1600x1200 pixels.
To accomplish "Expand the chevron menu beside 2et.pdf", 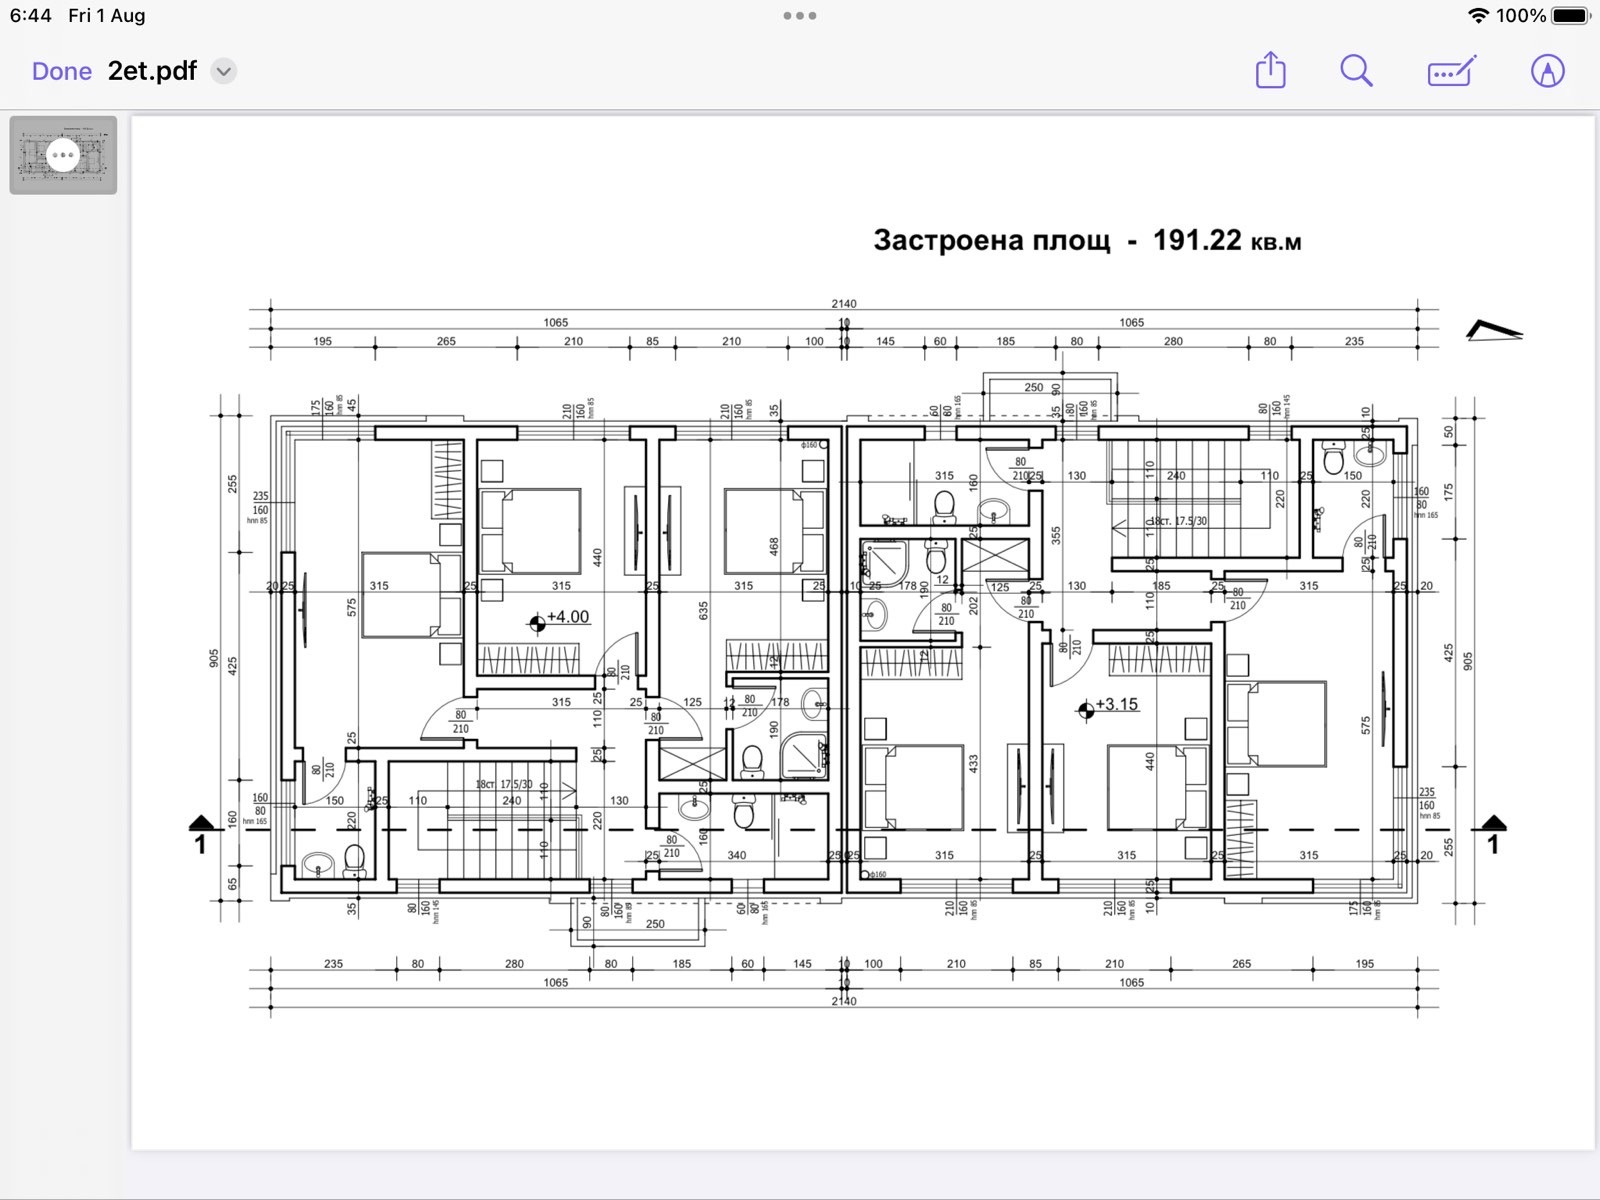I will click(x=224, y=71).
